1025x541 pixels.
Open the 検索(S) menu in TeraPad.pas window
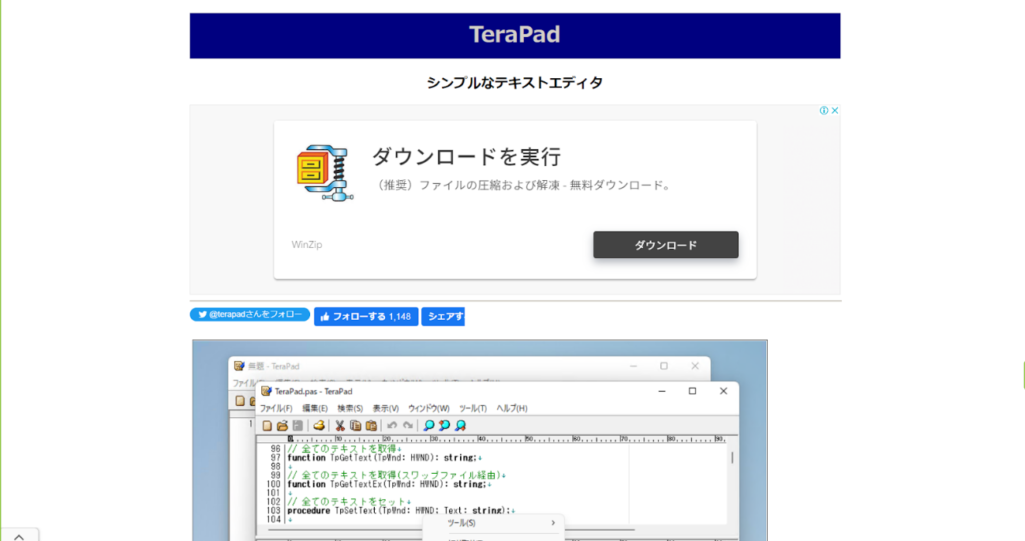(x=350, y=408)
